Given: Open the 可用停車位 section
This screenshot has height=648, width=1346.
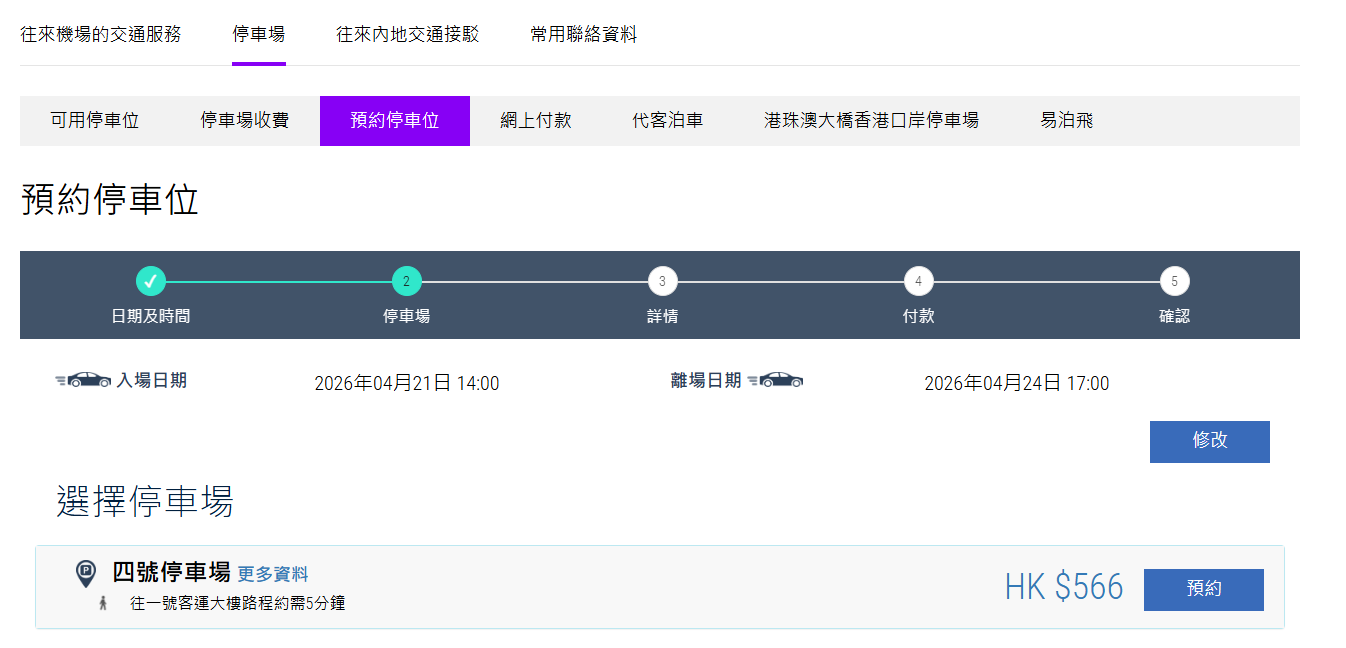Looking at the screenshot, I should (94, 120).
